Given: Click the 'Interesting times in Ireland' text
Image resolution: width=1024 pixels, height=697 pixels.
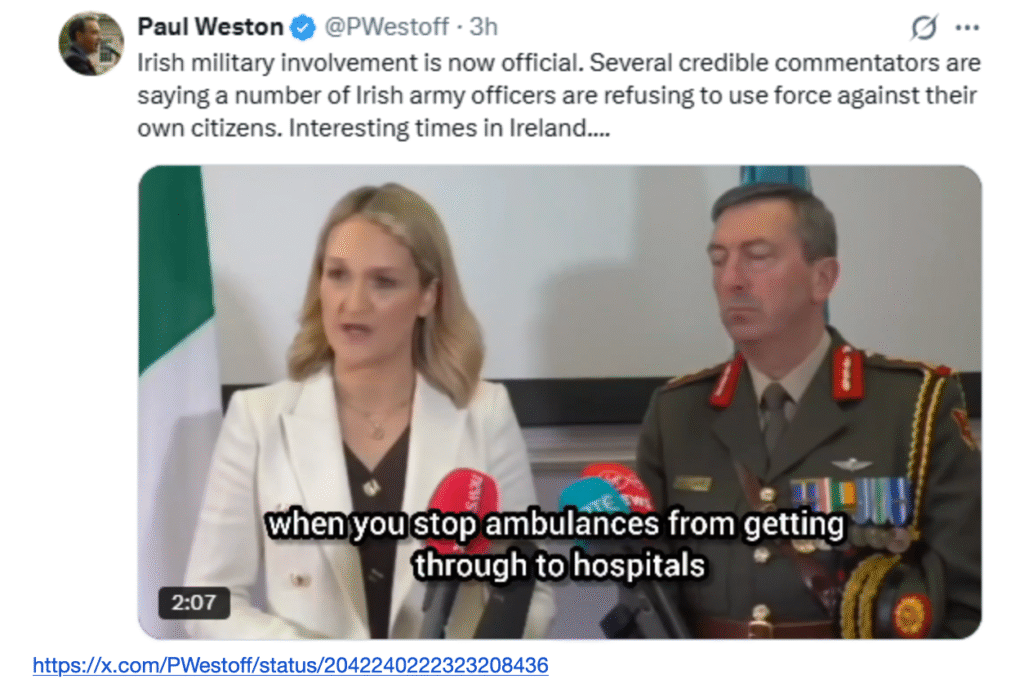Looking at the screenshot, I should click(449, 127).
